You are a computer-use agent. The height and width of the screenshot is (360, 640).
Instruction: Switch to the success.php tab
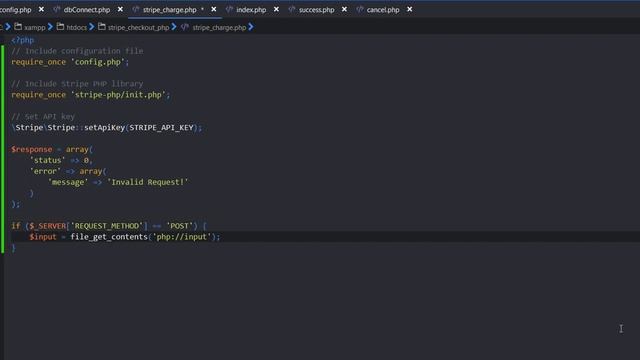(x=316, y=9)
